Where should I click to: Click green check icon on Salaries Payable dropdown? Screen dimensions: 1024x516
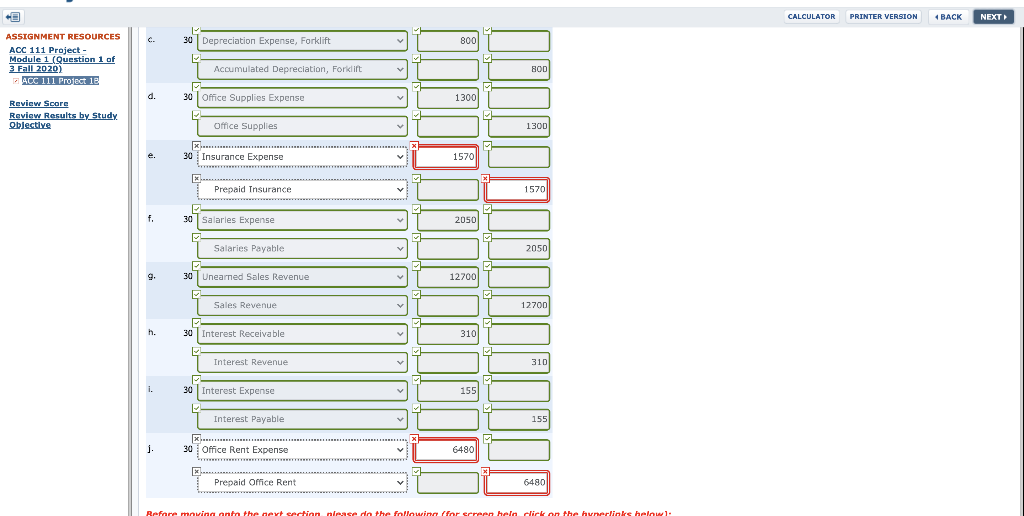coord(197,237)
